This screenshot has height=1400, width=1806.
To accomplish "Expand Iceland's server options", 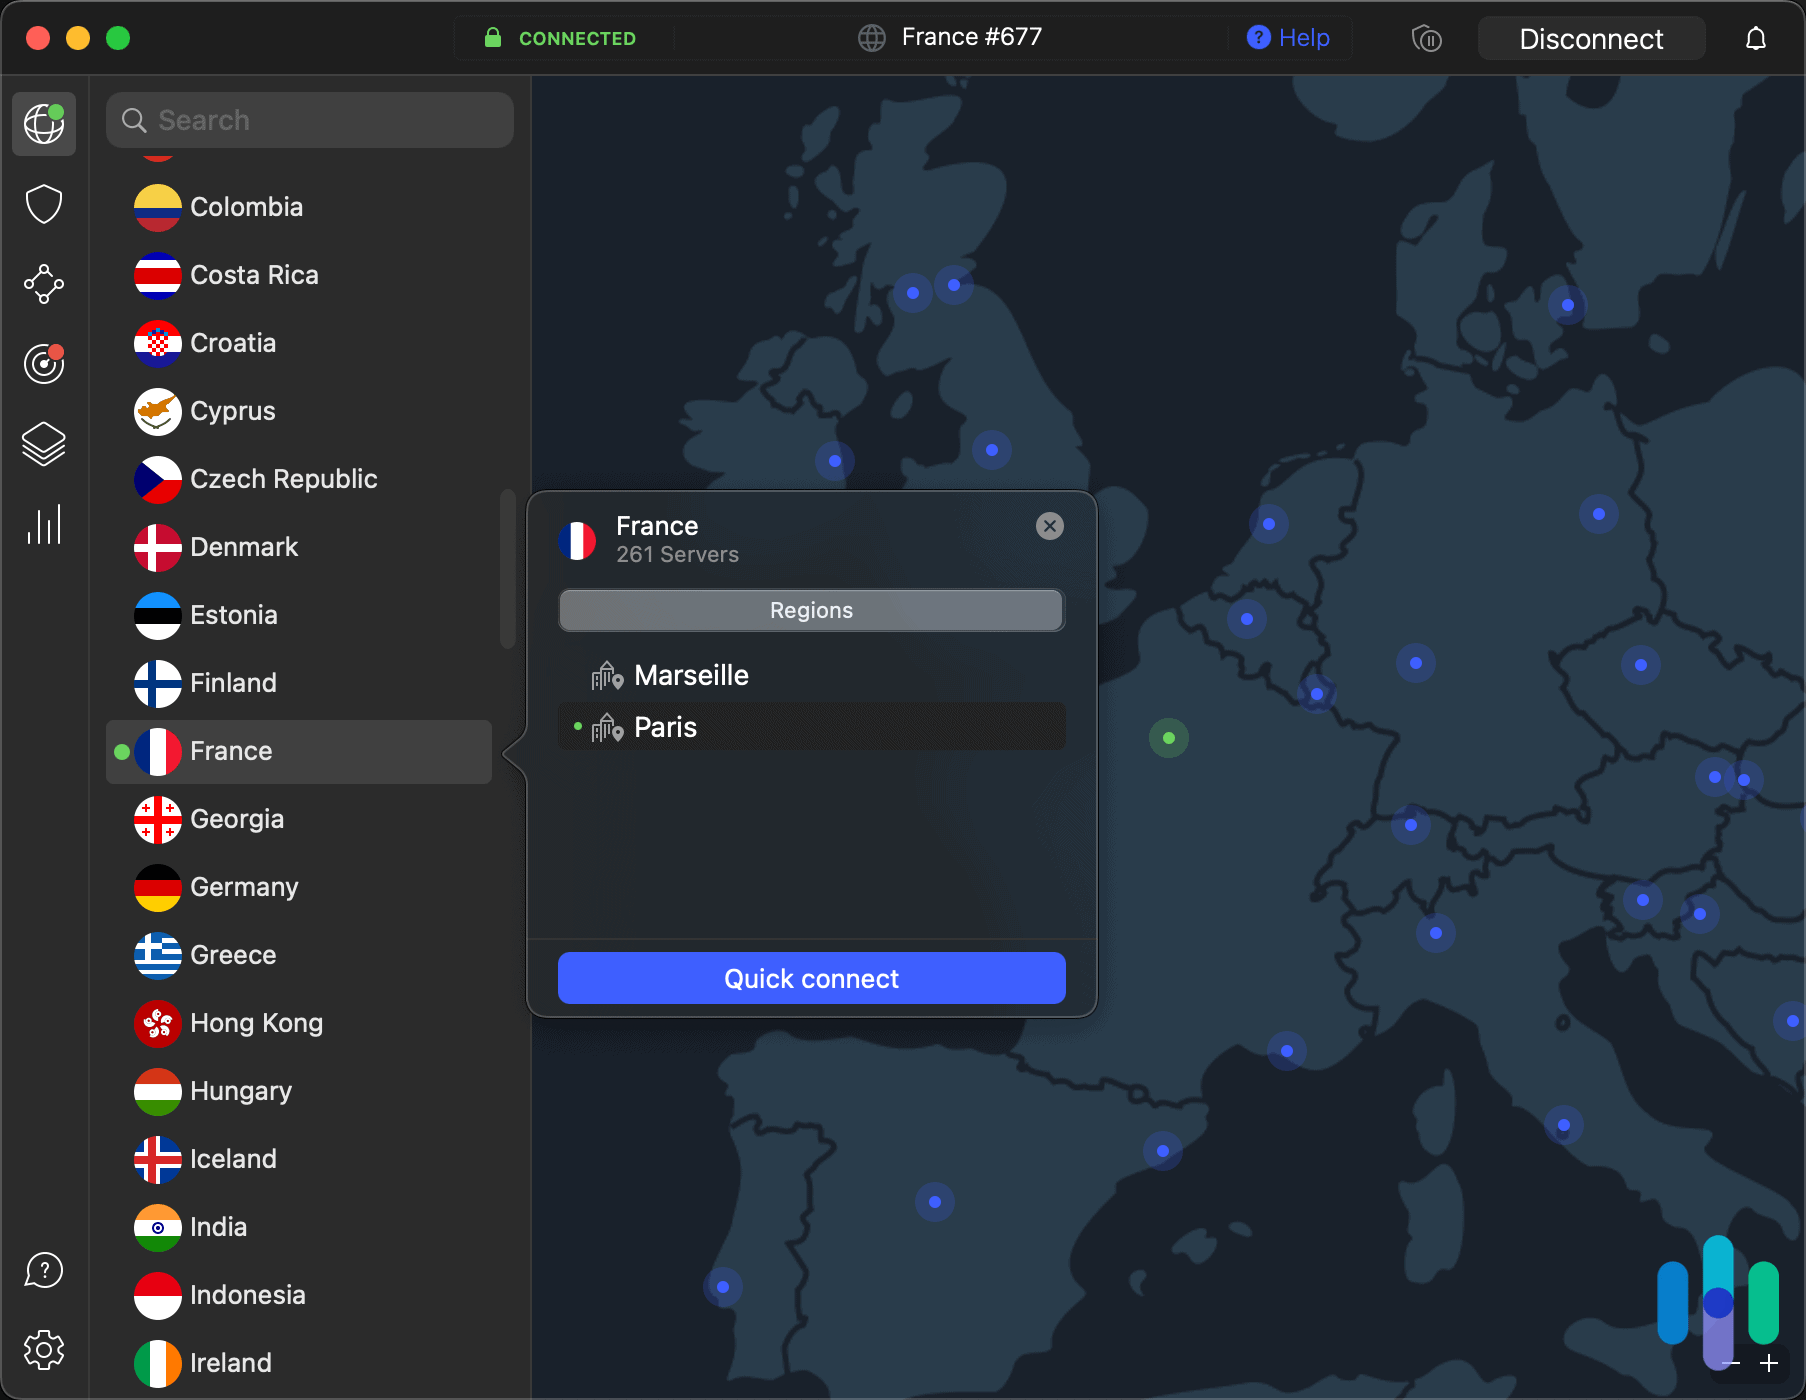I will tap(234, 1159).
